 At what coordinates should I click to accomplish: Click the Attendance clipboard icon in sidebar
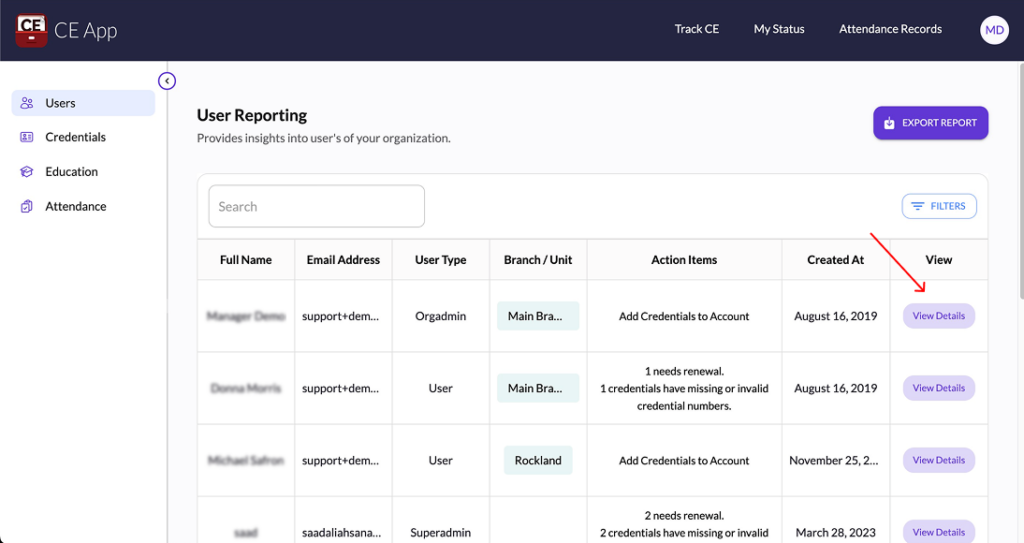point(27,206)
